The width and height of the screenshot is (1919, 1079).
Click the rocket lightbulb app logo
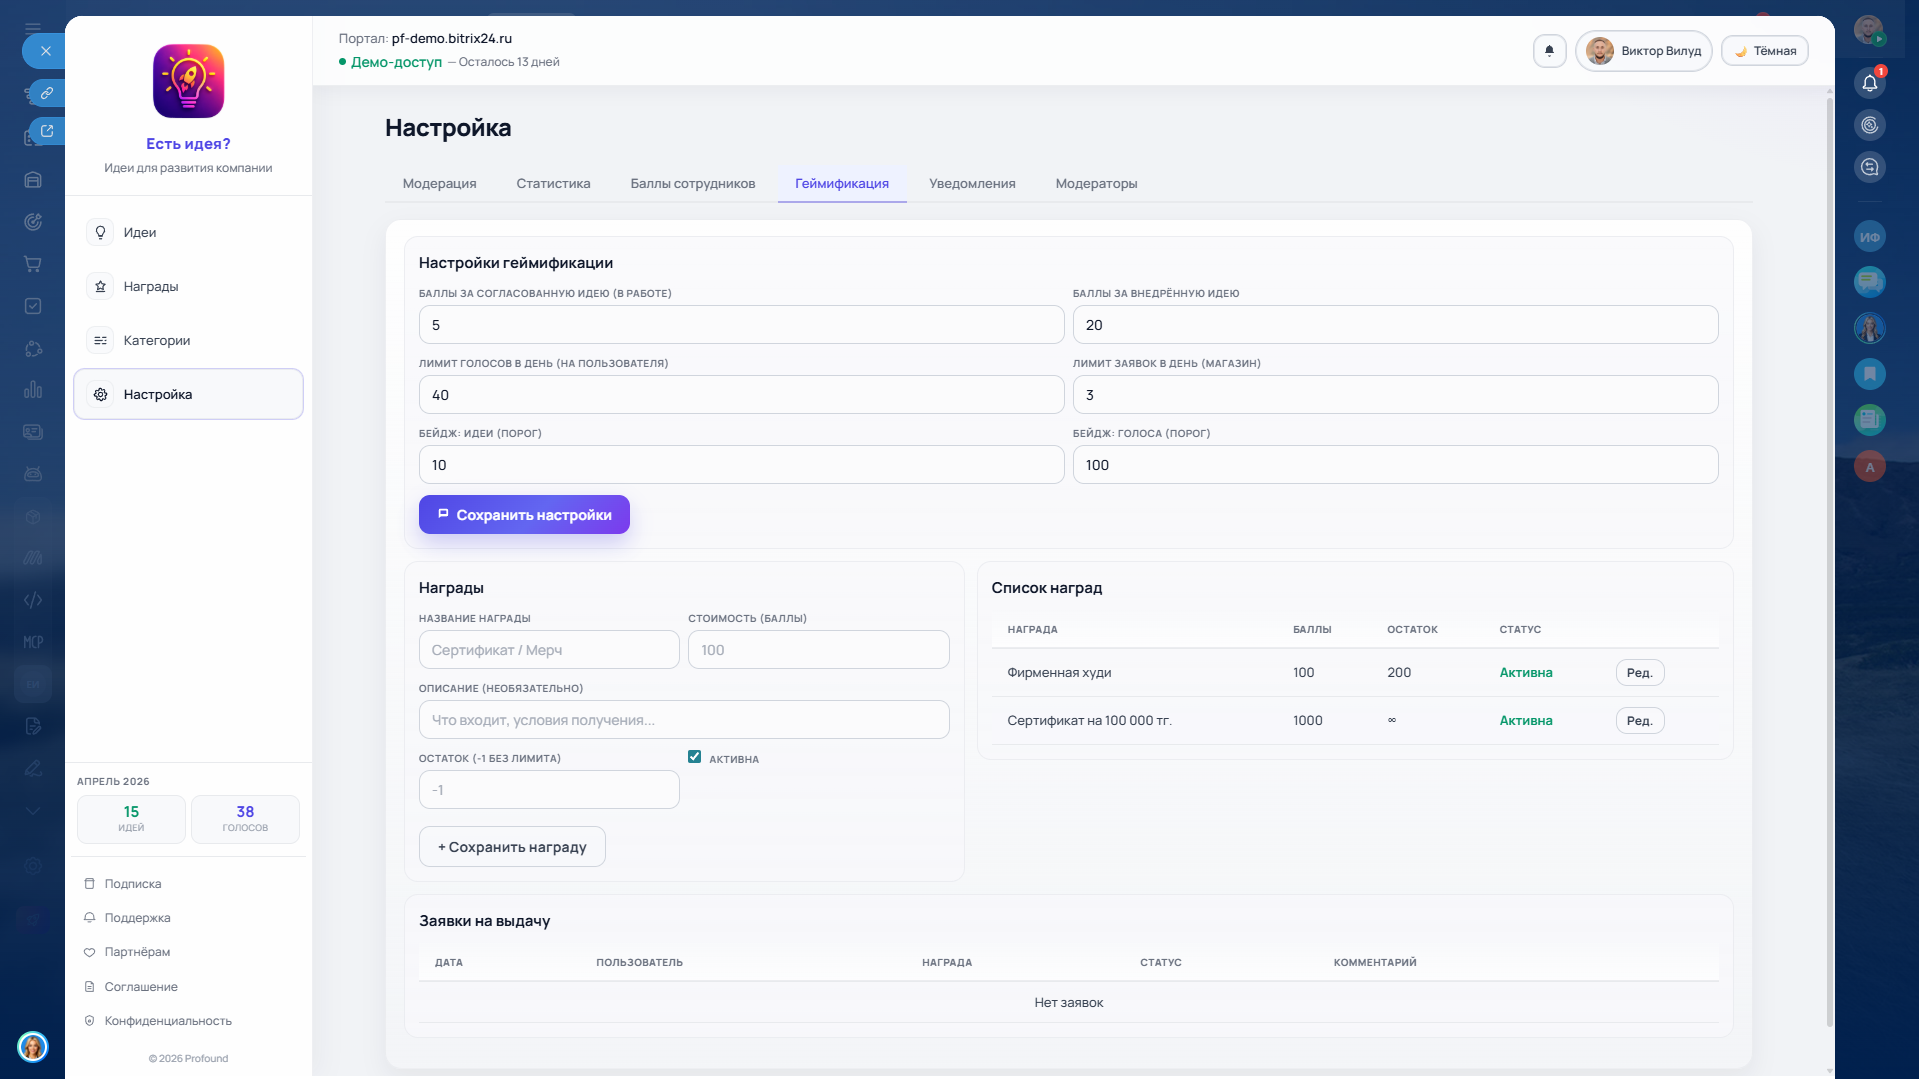pos(188,81)
